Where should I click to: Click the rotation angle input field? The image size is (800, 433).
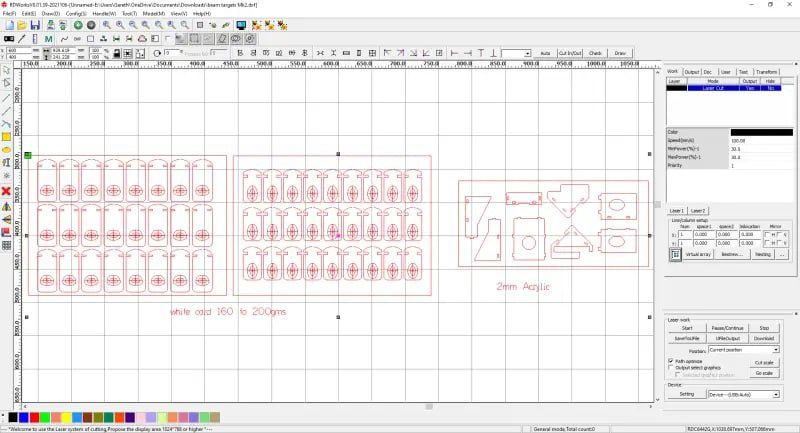pos(172,53)
